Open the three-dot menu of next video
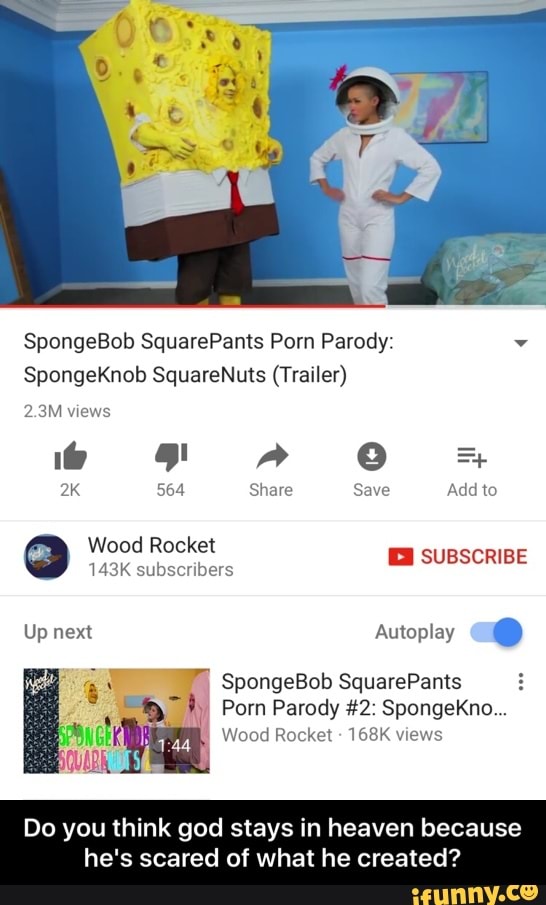 [521, 682]
